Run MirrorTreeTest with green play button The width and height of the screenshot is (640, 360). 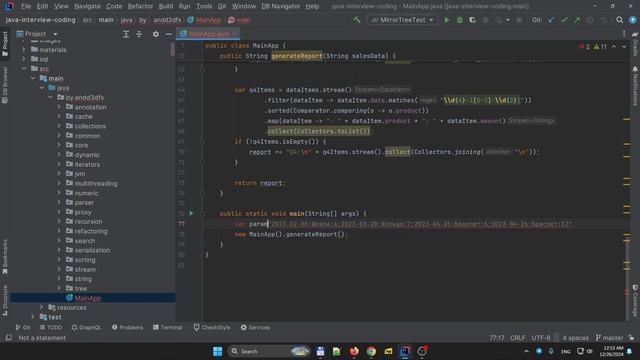tap(447, 20)
